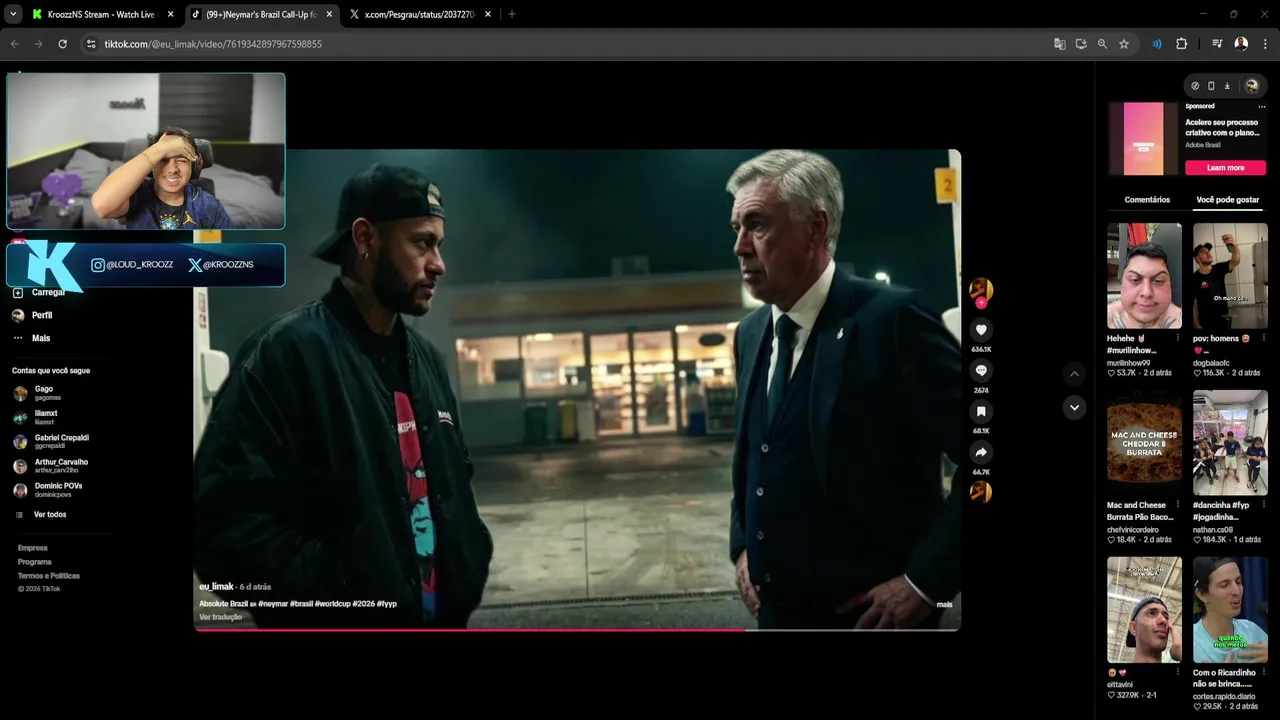Click the TikTok coin icon in top pill
This screenshot has height=720, width=1280.
click(1195, 86)
